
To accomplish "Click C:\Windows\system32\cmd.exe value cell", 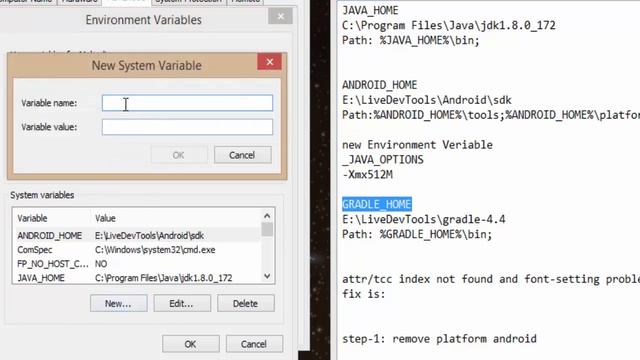I will 155,250.
